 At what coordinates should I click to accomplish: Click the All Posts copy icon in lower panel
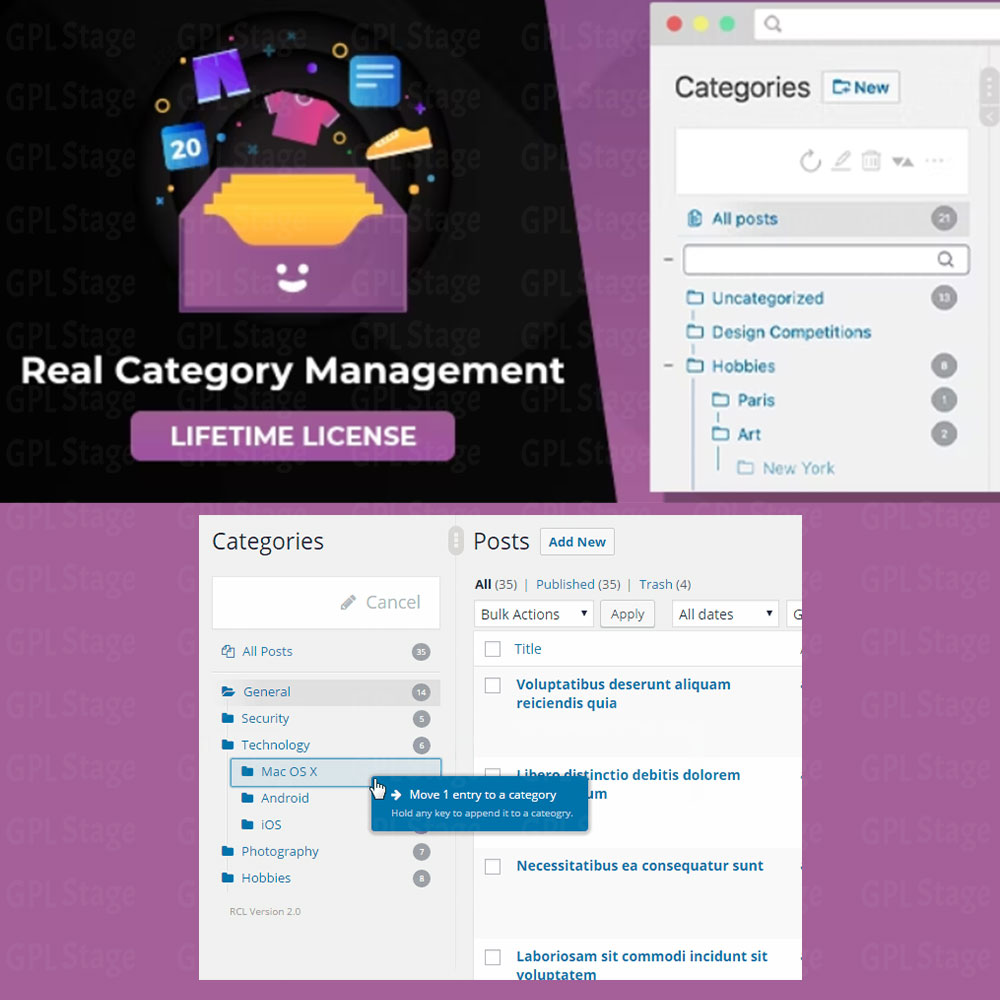(228, 651)
